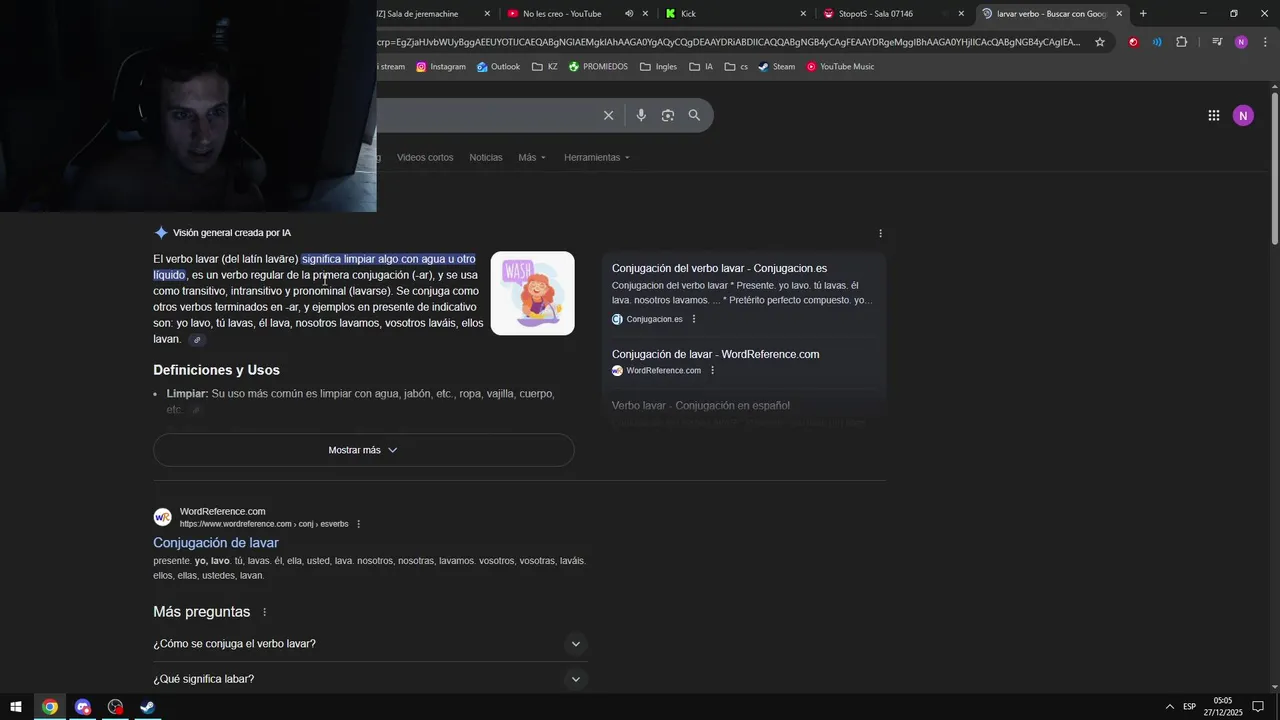Screen dimensions: 1280x720
Task: Open options next to Más preguntas
Action: 265,612
